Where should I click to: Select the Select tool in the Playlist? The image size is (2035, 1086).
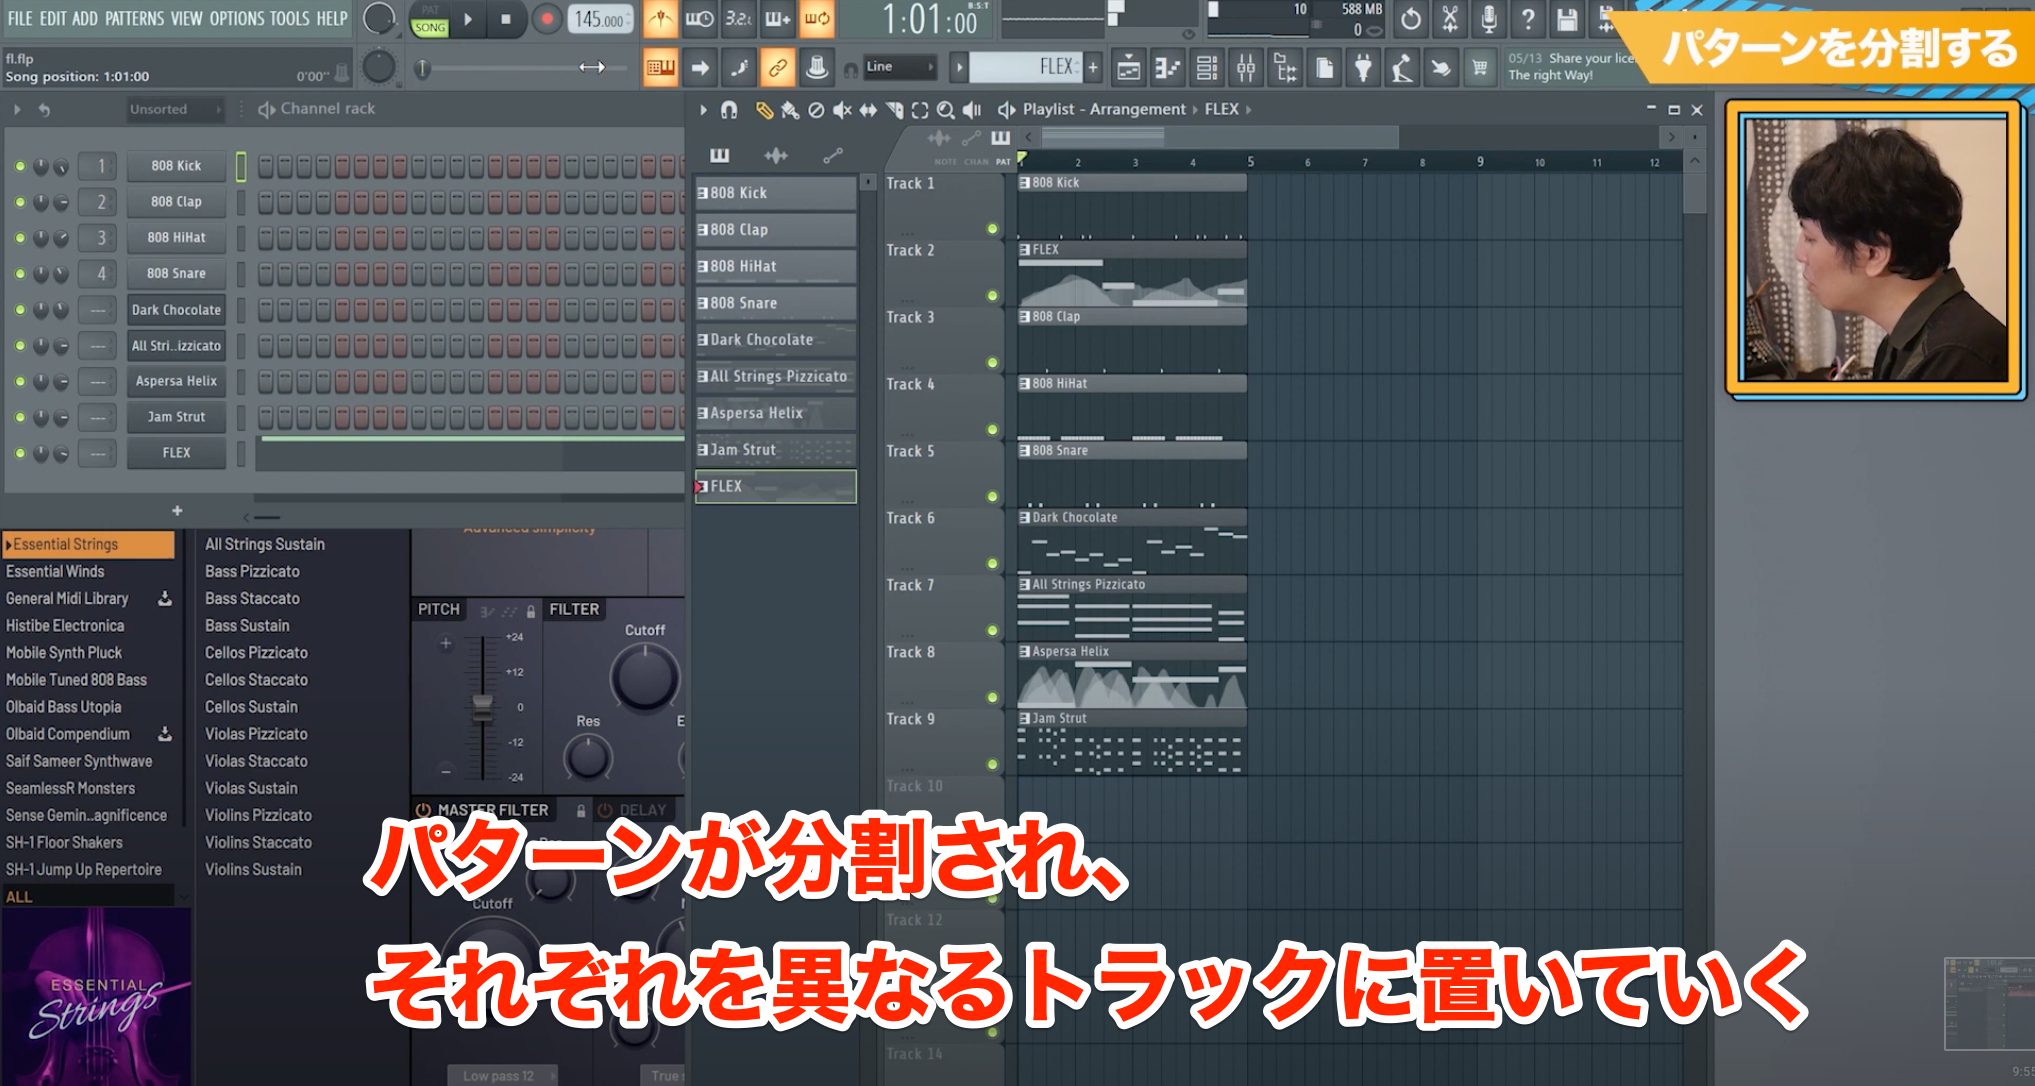(x=920, y=110)
